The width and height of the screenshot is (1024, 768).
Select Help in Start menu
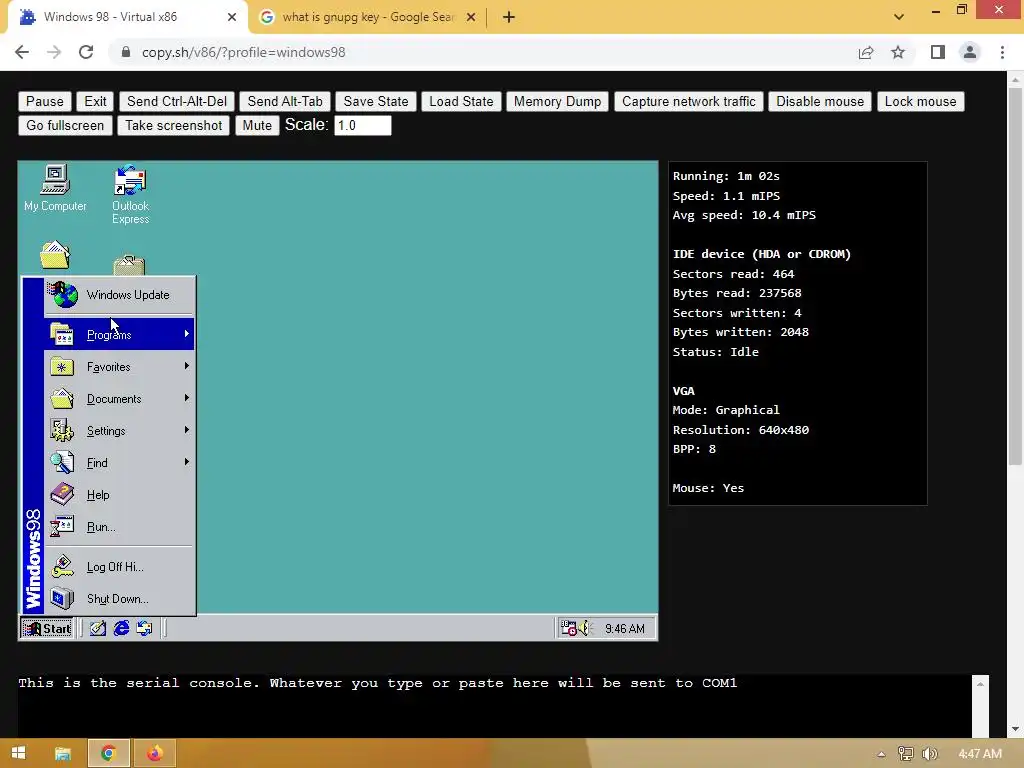click(x=120, y=494)
